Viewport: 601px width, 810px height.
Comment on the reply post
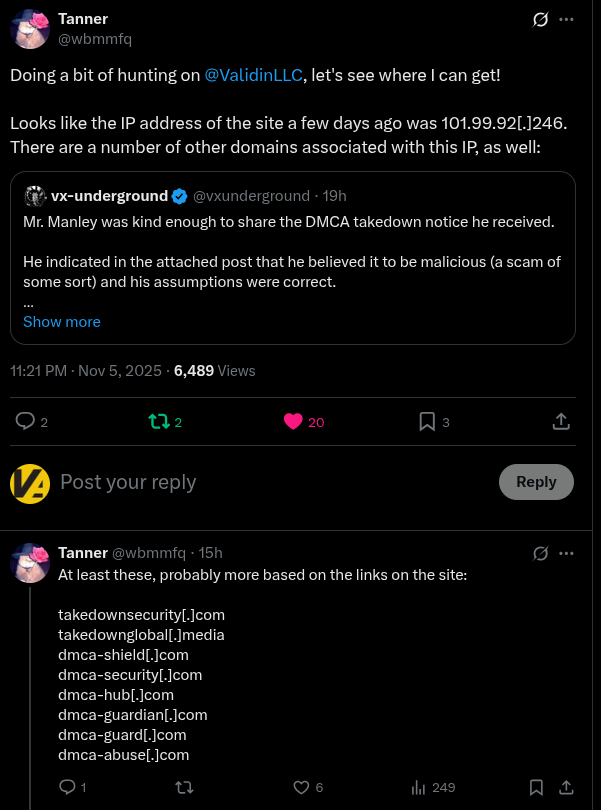tap(68, 787)
